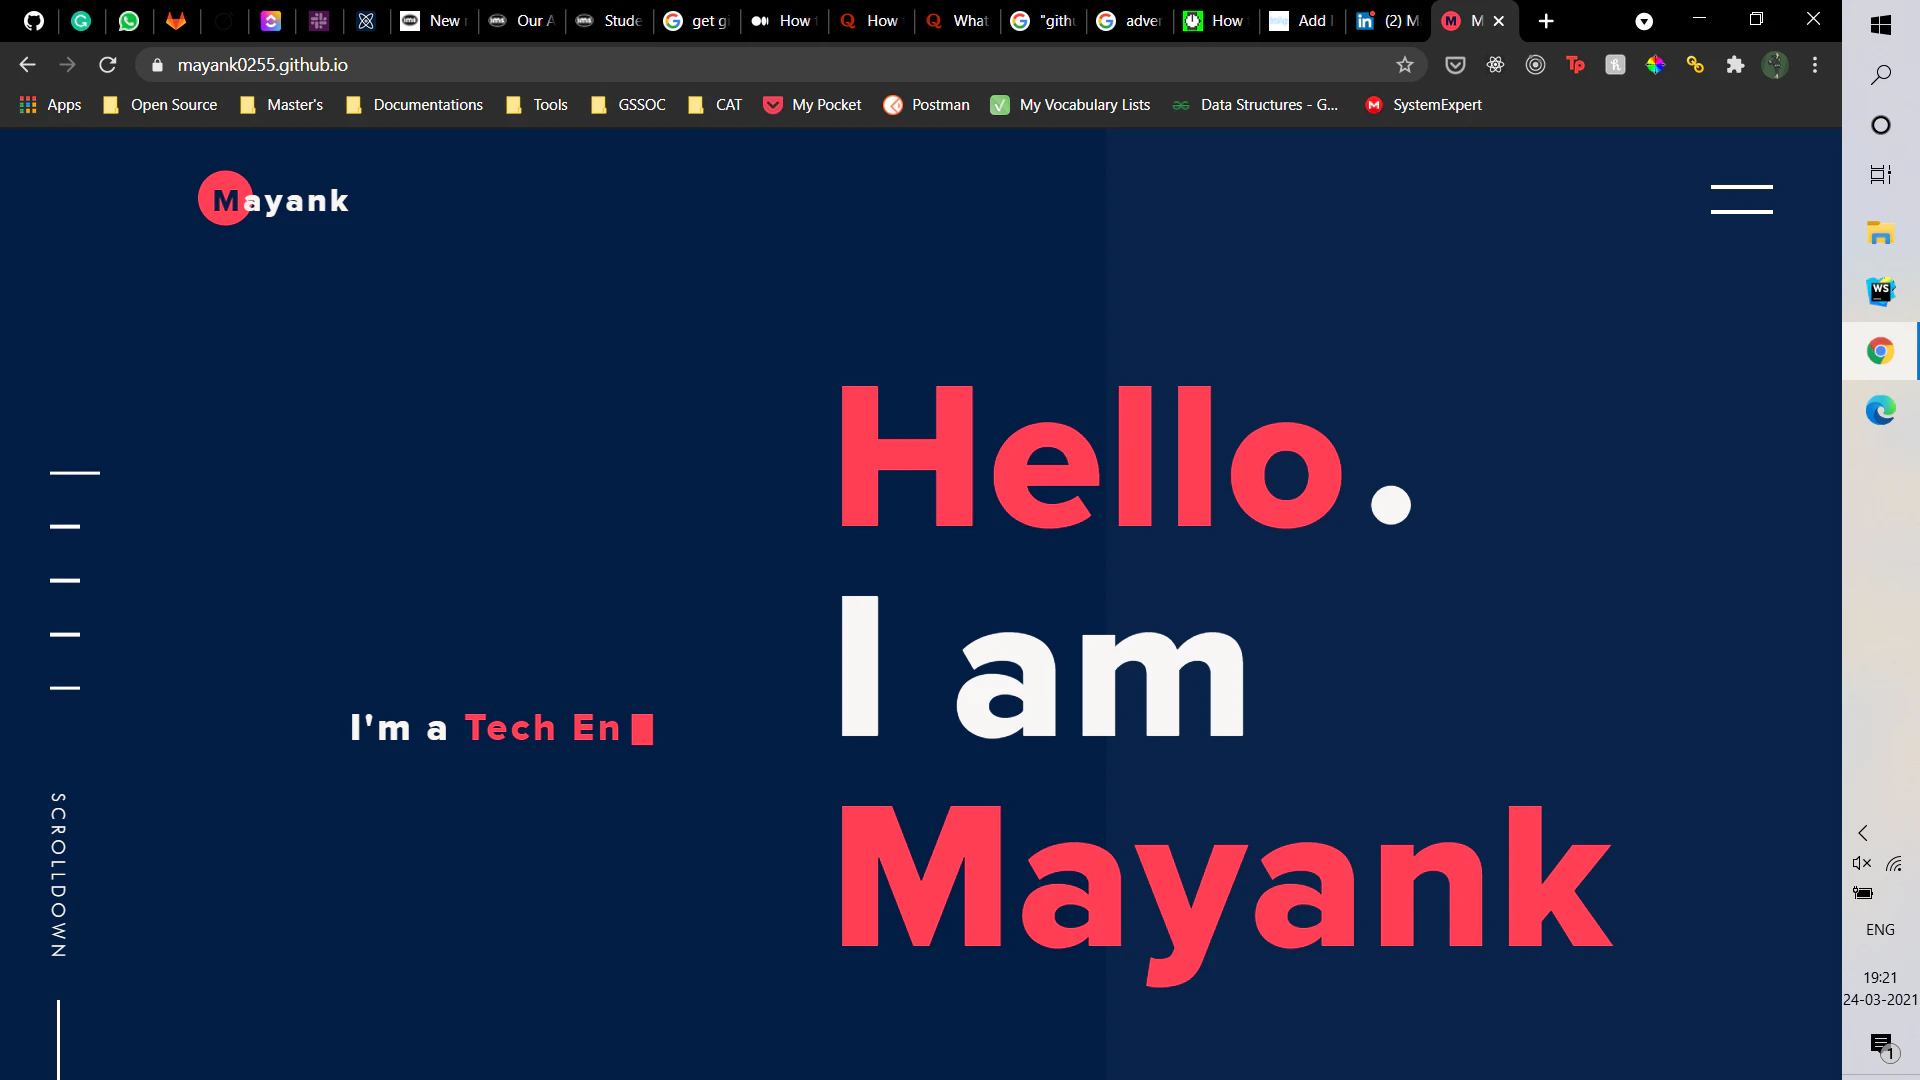Click the address bar URL
Viewport: 1920px width, 1080px height.
coord(262,65)
